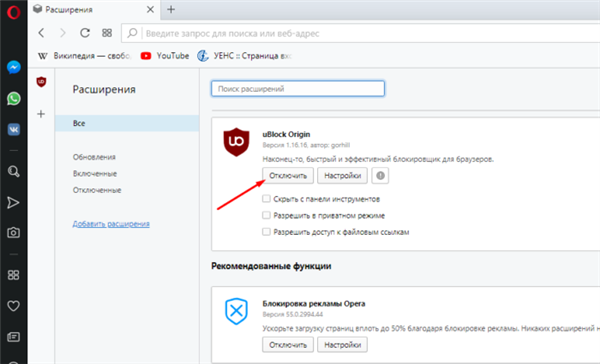Open VK messenger in the sidebar
This screenshot has height=364, width=600.
14,129
